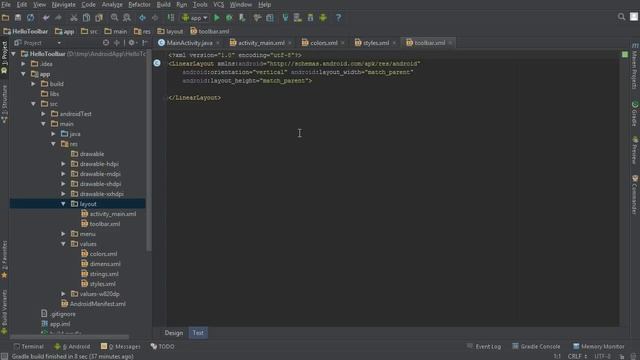Open the Gradle Console
640x360 pixels.
click(x=536, y=347)
